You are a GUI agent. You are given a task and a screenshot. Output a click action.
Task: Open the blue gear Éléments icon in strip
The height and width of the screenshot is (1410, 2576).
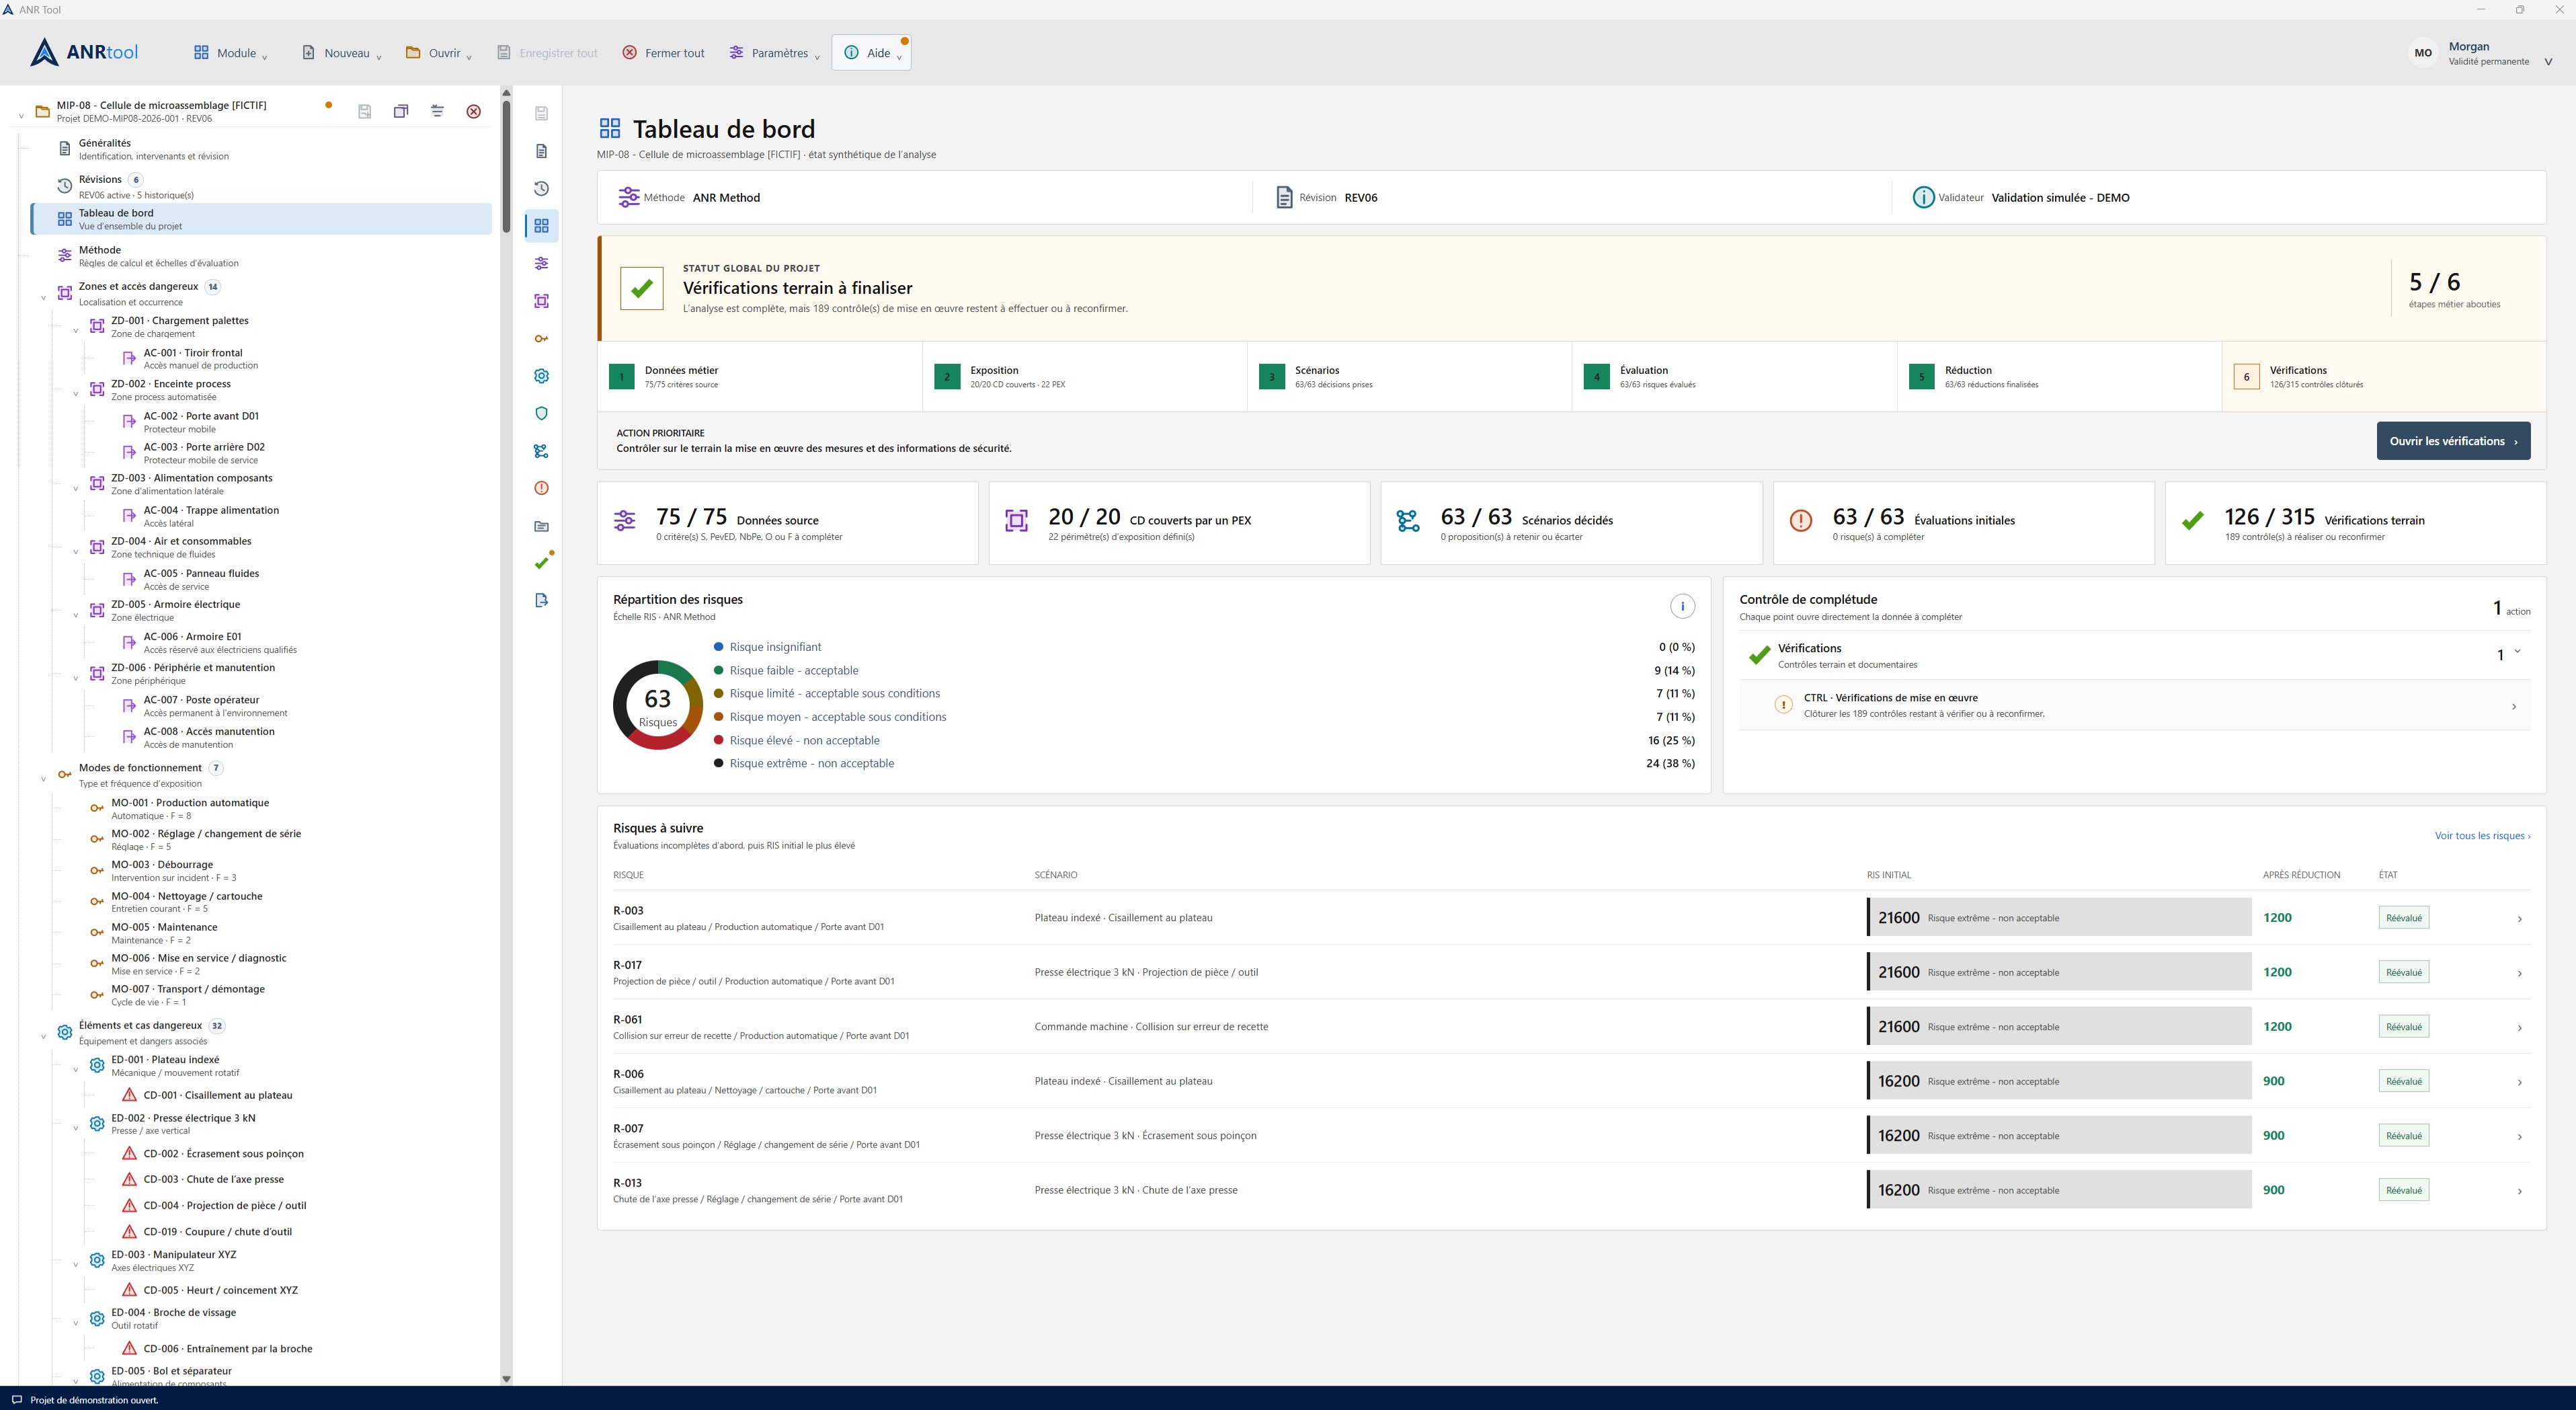[x=541, y=376]
